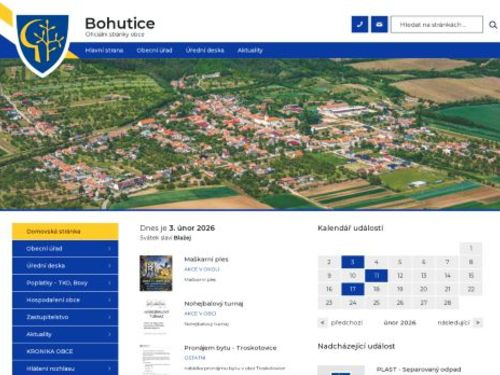Expand Obecní úřad sidebar chevron

pos(109,249)
